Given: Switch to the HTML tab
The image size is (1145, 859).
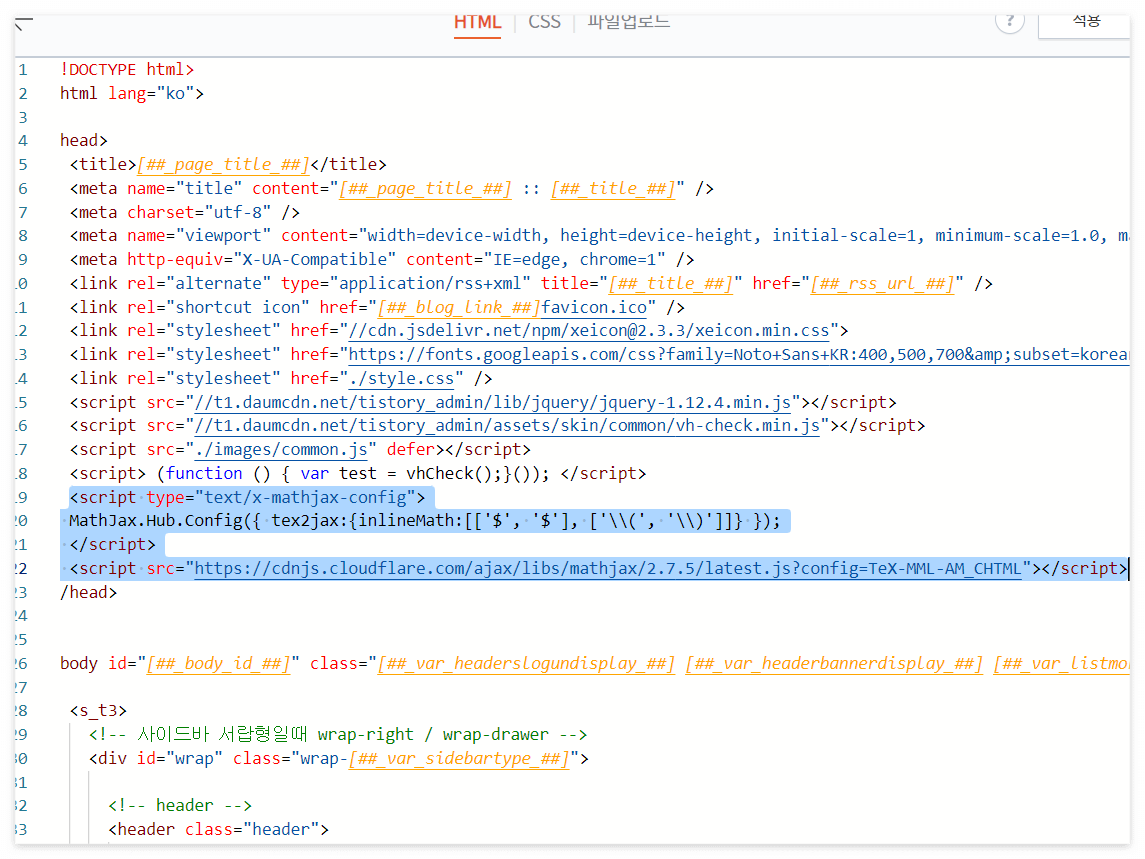Looking at the screenshot, I should click(x=478, y=23).
